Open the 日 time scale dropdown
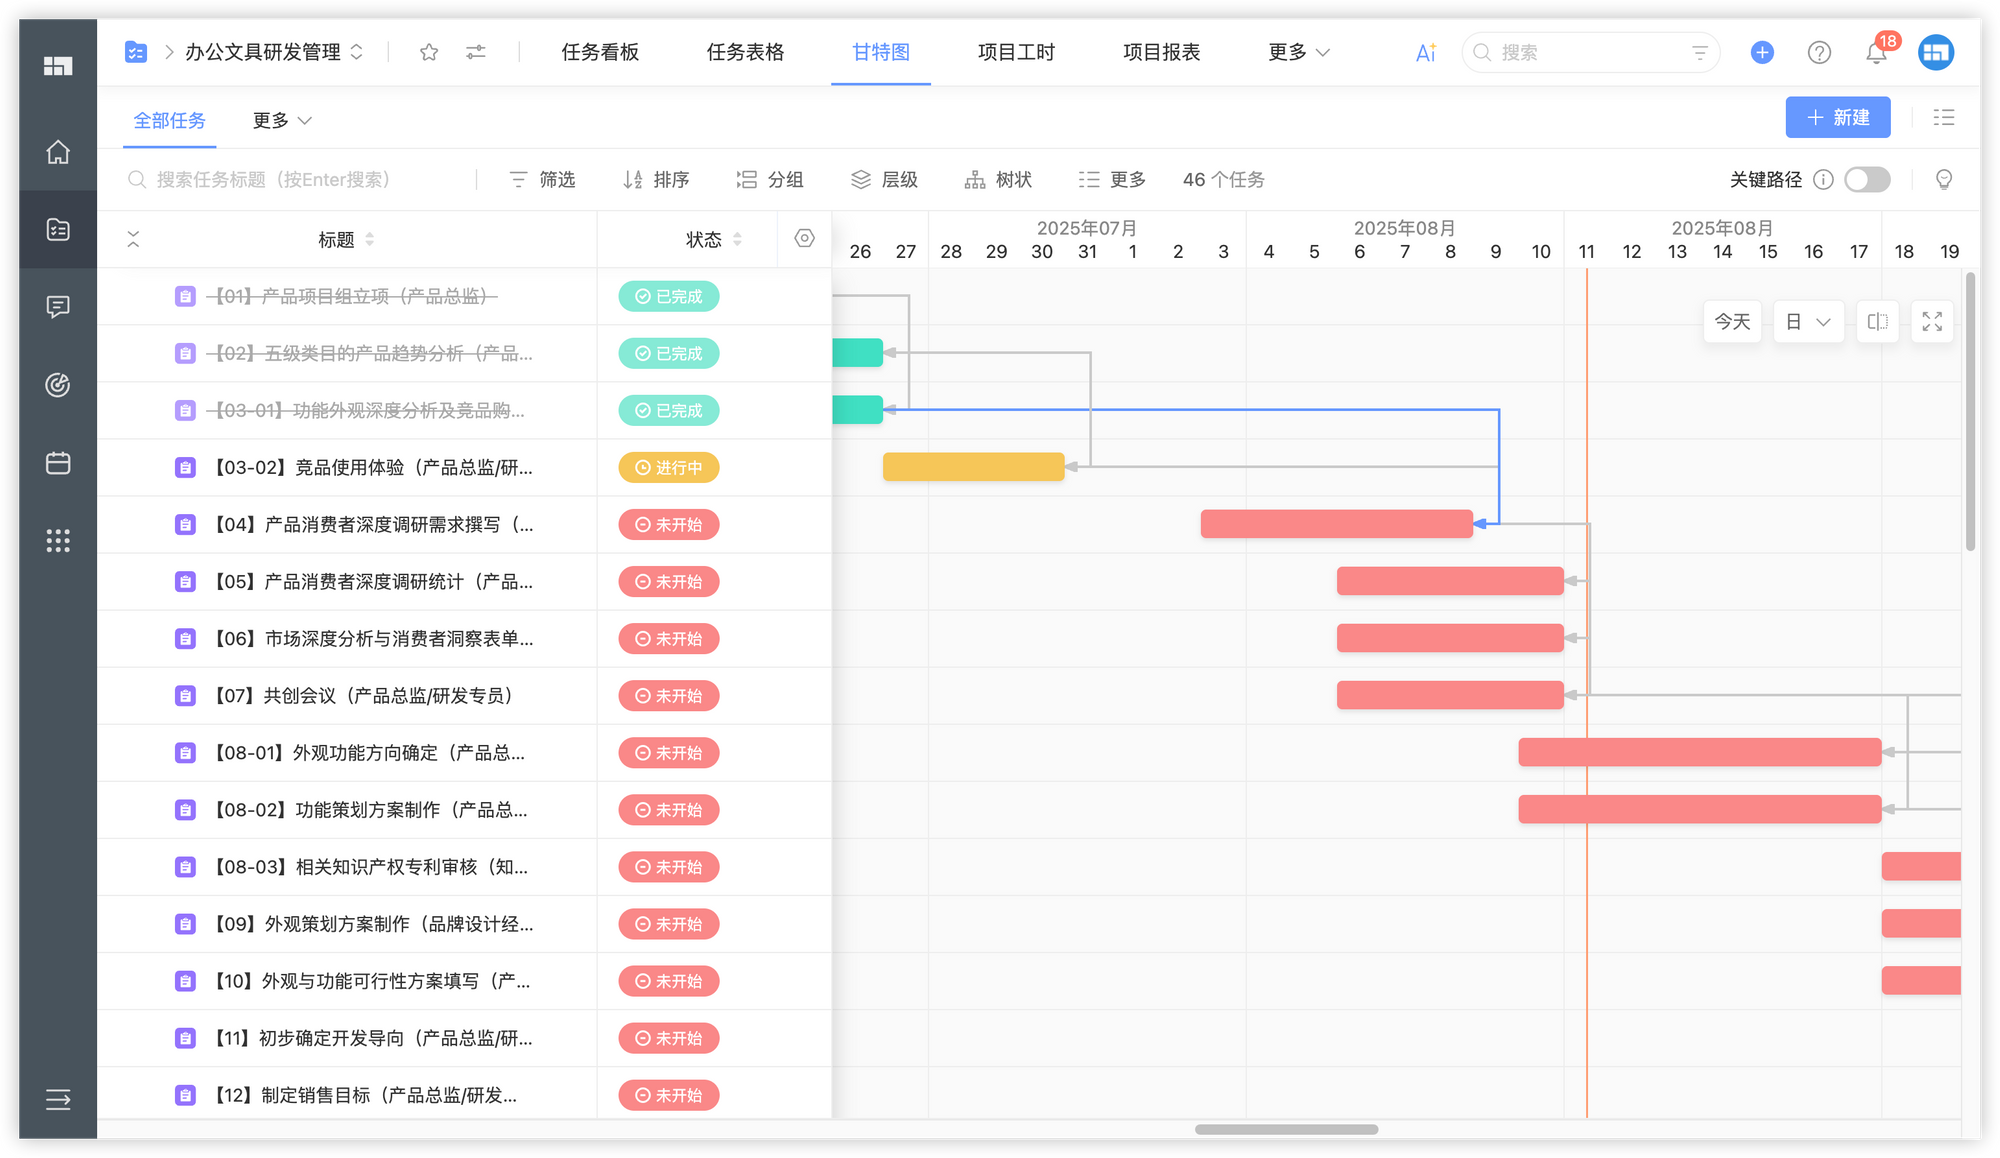This screenshot has height=1158, width=2000. 1808,321
